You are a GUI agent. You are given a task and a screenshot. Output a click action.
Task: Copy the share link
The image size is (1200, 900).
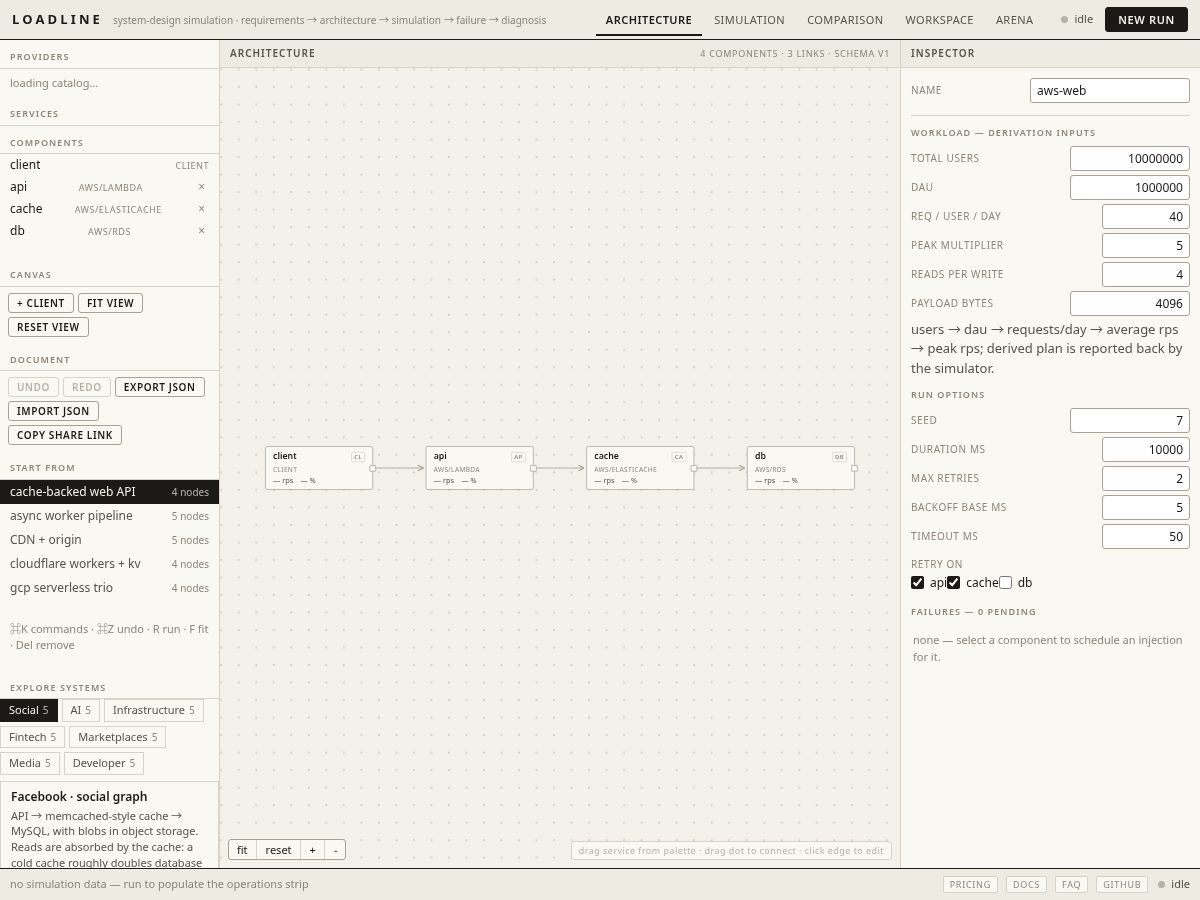(x=65, y=435)
